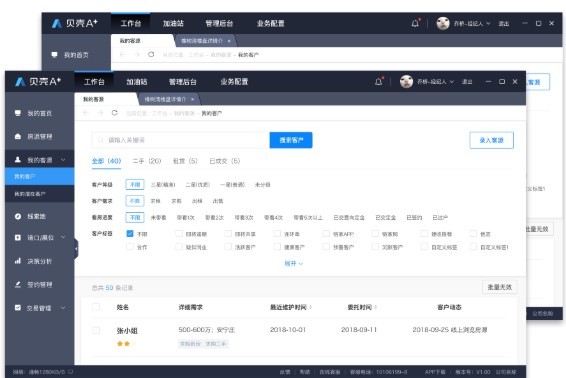Select 租赁 (5) tab
Image resolution: width=566 pixels, height=378 pixels.
pos(185,161)
